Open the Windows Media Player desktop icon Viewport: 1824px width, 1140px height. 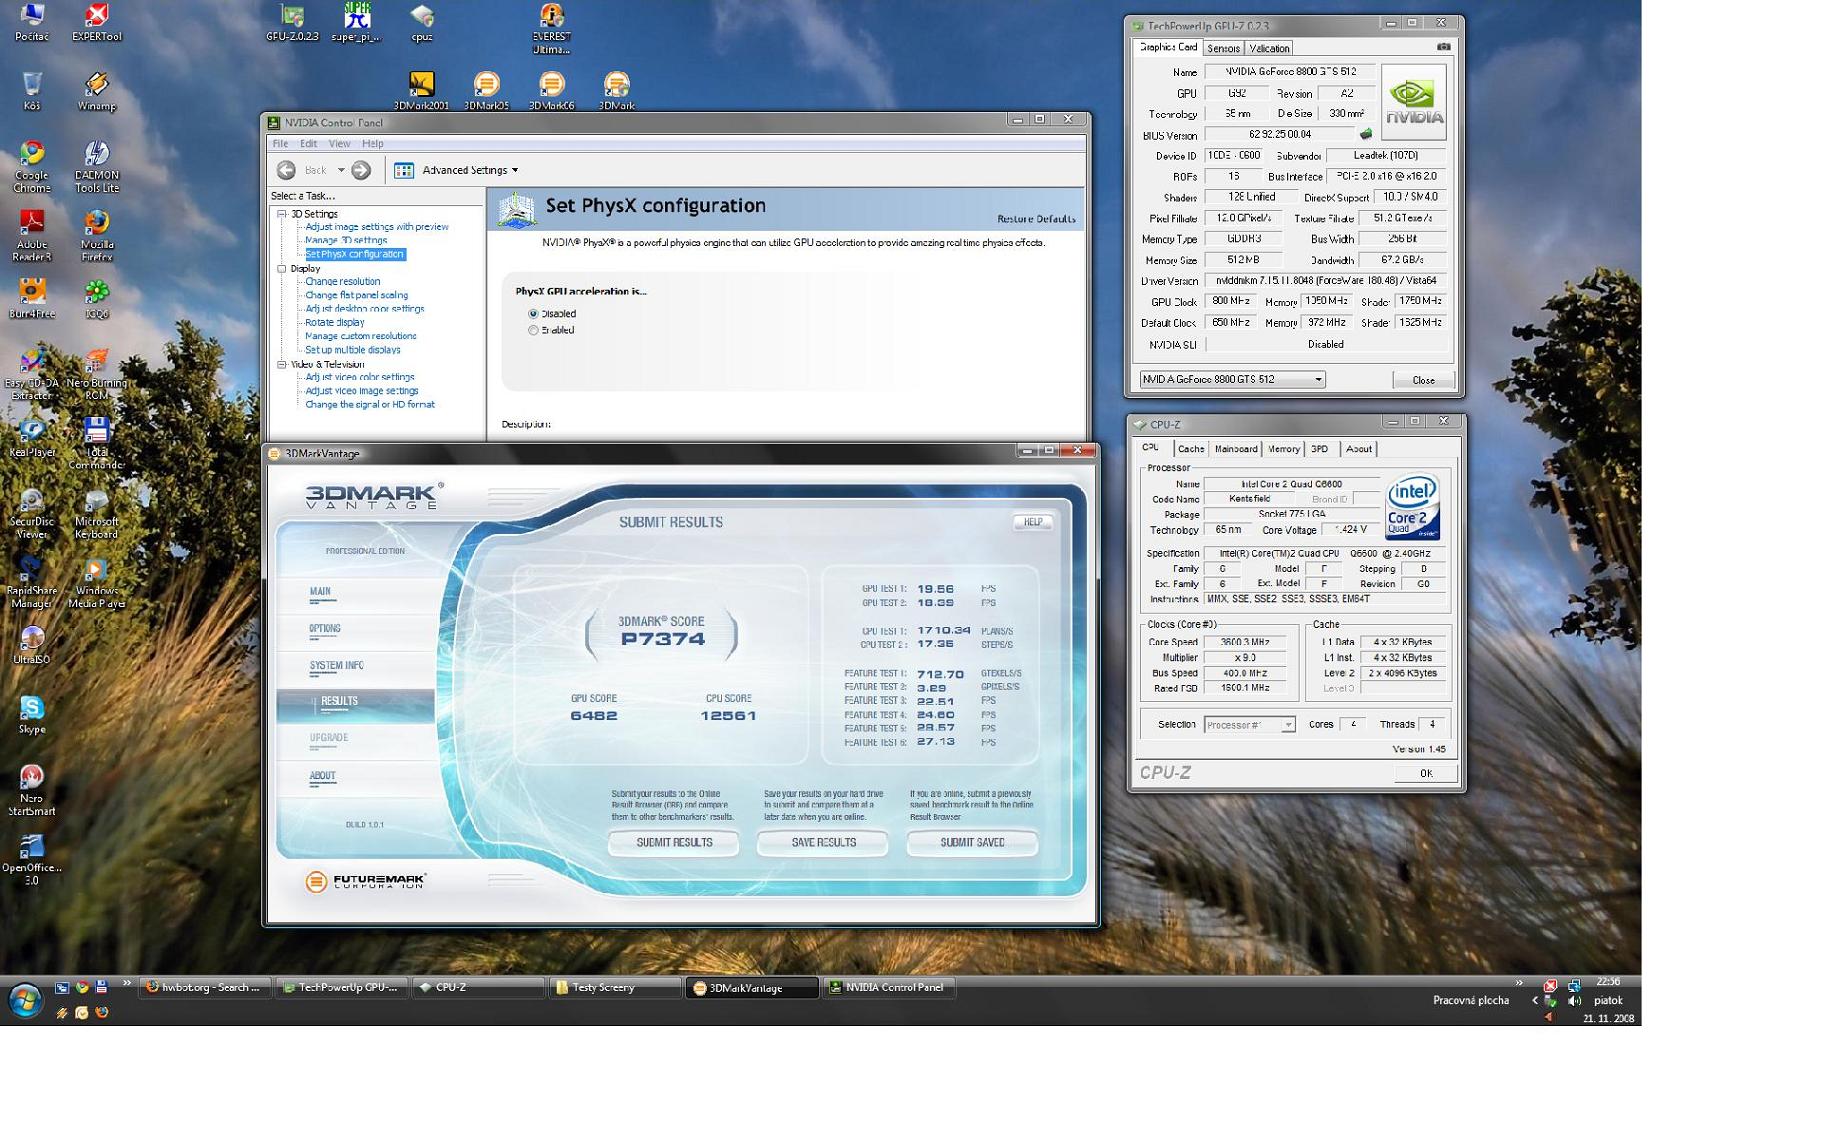point(96,582)
